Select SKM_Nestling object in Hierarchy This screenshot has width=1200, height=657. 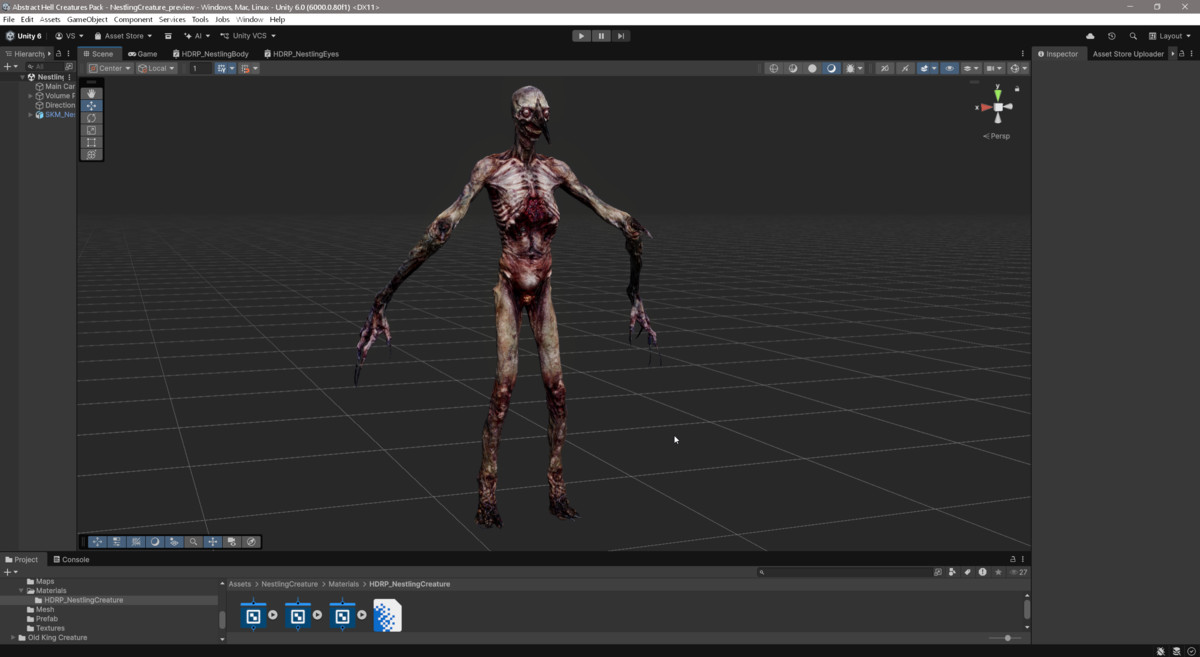55,115
